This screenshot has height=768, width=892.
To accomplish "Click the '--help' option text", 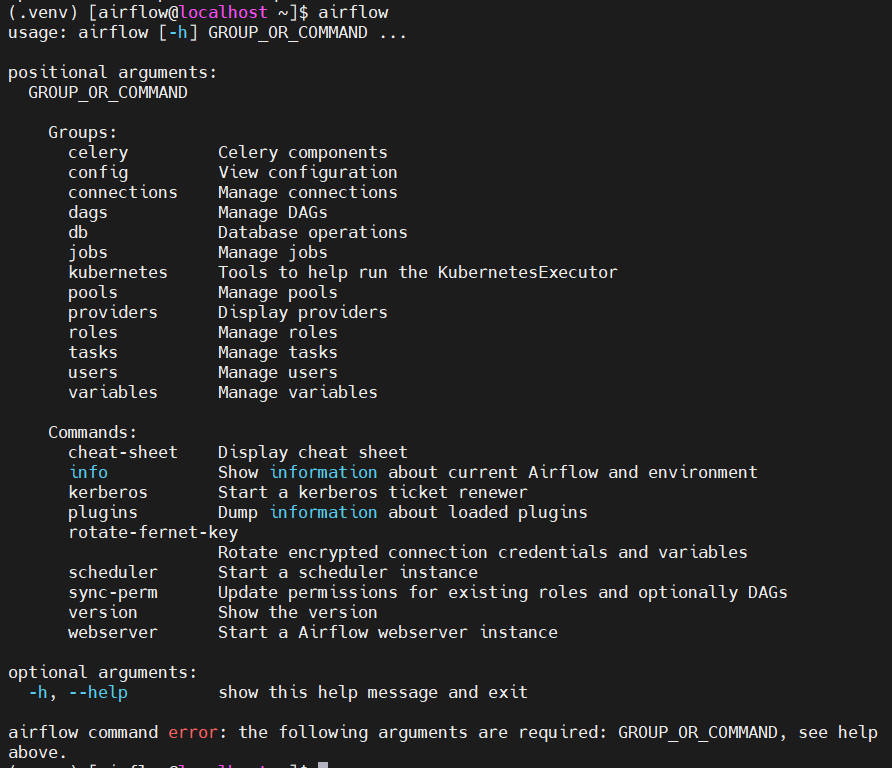I will pyautogui.click(x=98, y=693).
